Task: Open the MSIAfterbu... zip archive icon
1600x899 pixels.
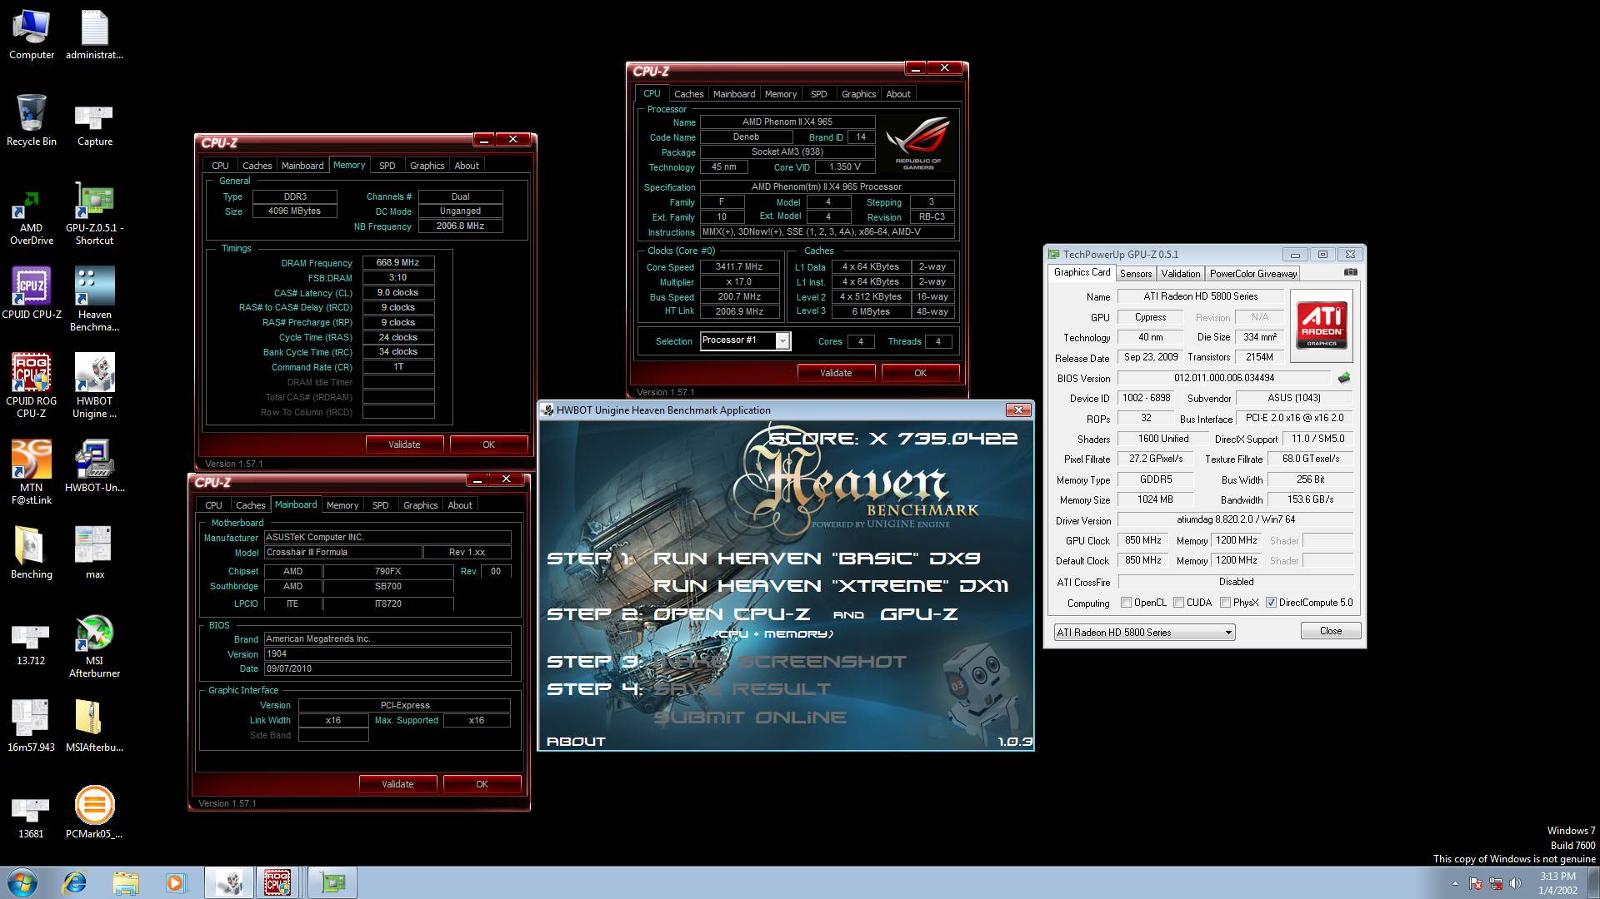Action: [94, 726]
